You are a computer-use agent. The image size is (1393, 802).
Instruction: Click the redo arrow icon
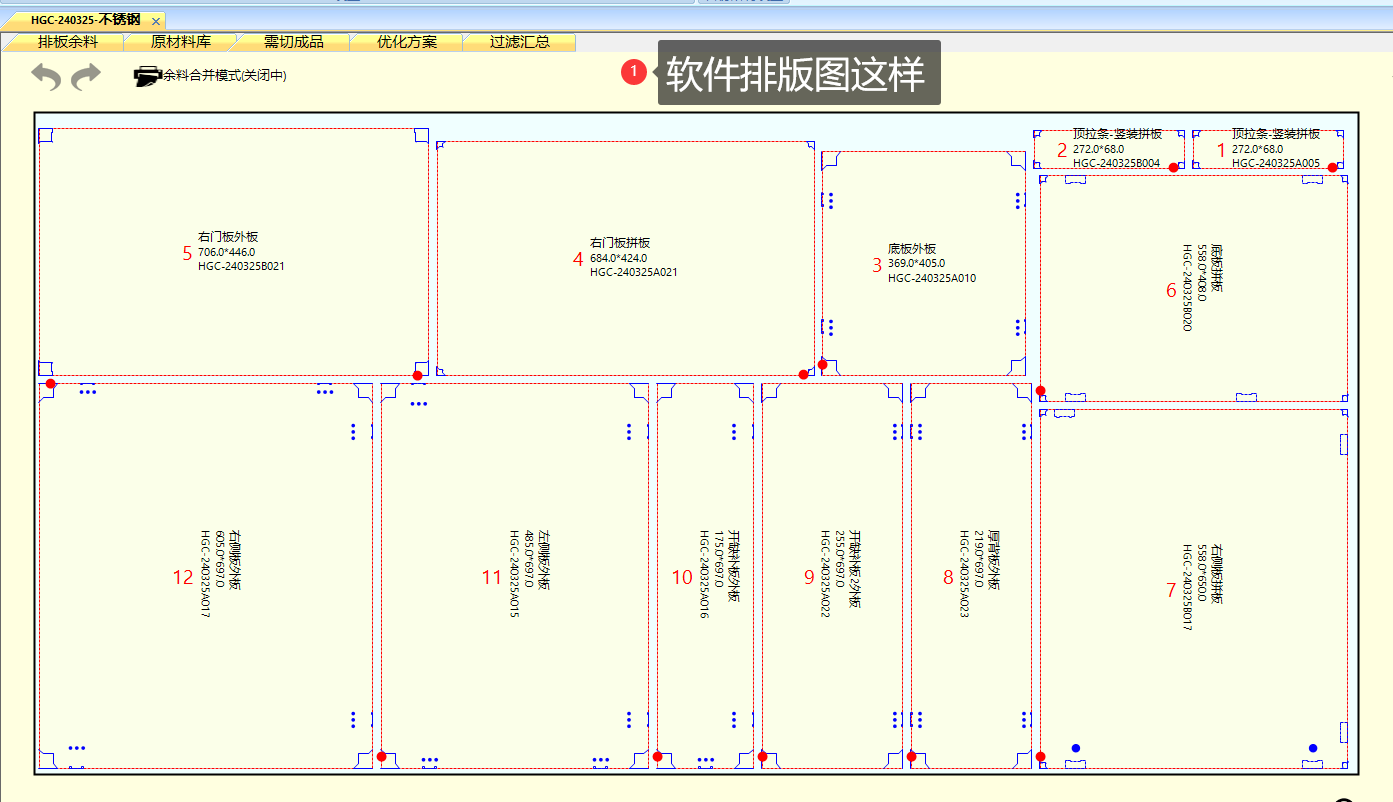(86, 76)
